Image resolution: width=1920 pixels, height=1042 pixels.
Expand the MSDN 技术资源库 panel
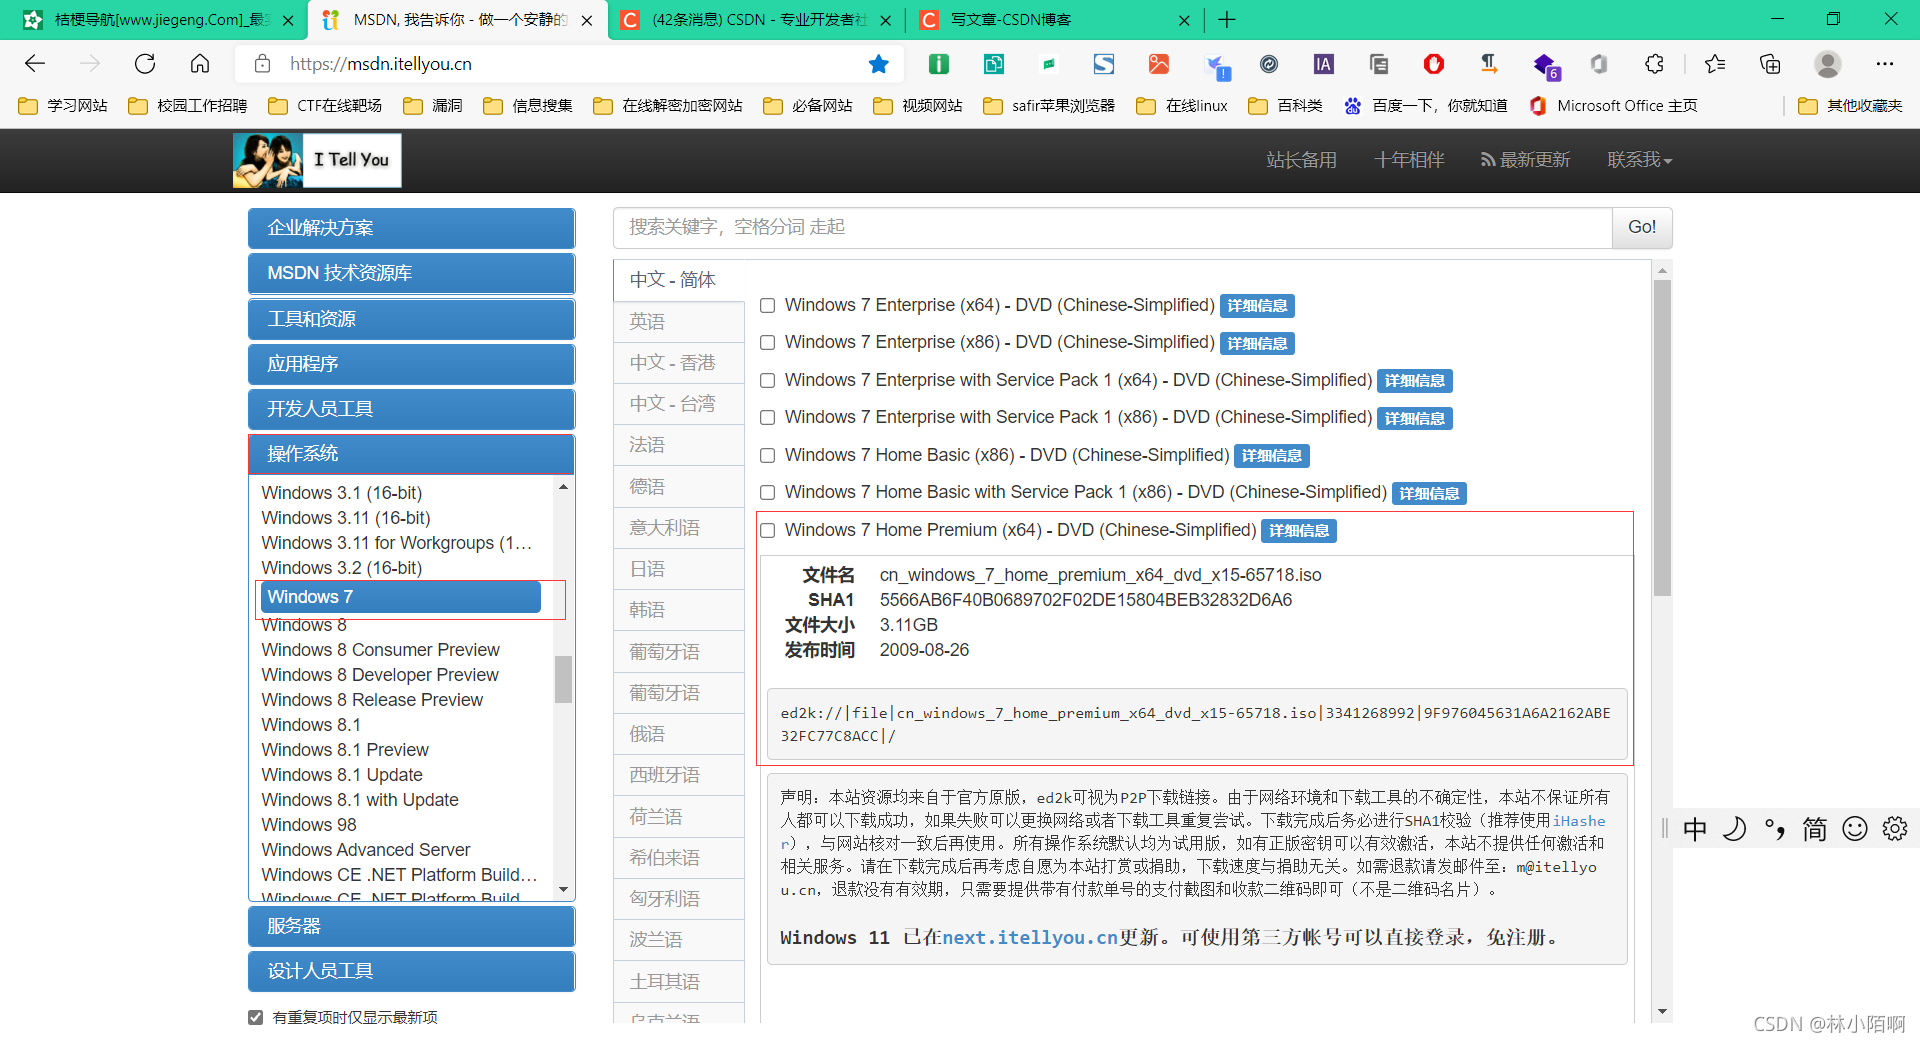[411, 273]
